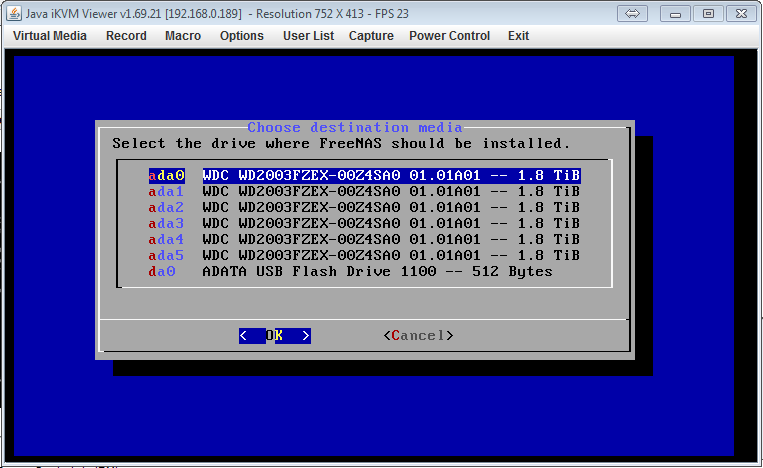This screenshot has height=468, width=763.
Task: Select the da0 ADATA USB Flash Drive
Action: click(x=351, y=271)
